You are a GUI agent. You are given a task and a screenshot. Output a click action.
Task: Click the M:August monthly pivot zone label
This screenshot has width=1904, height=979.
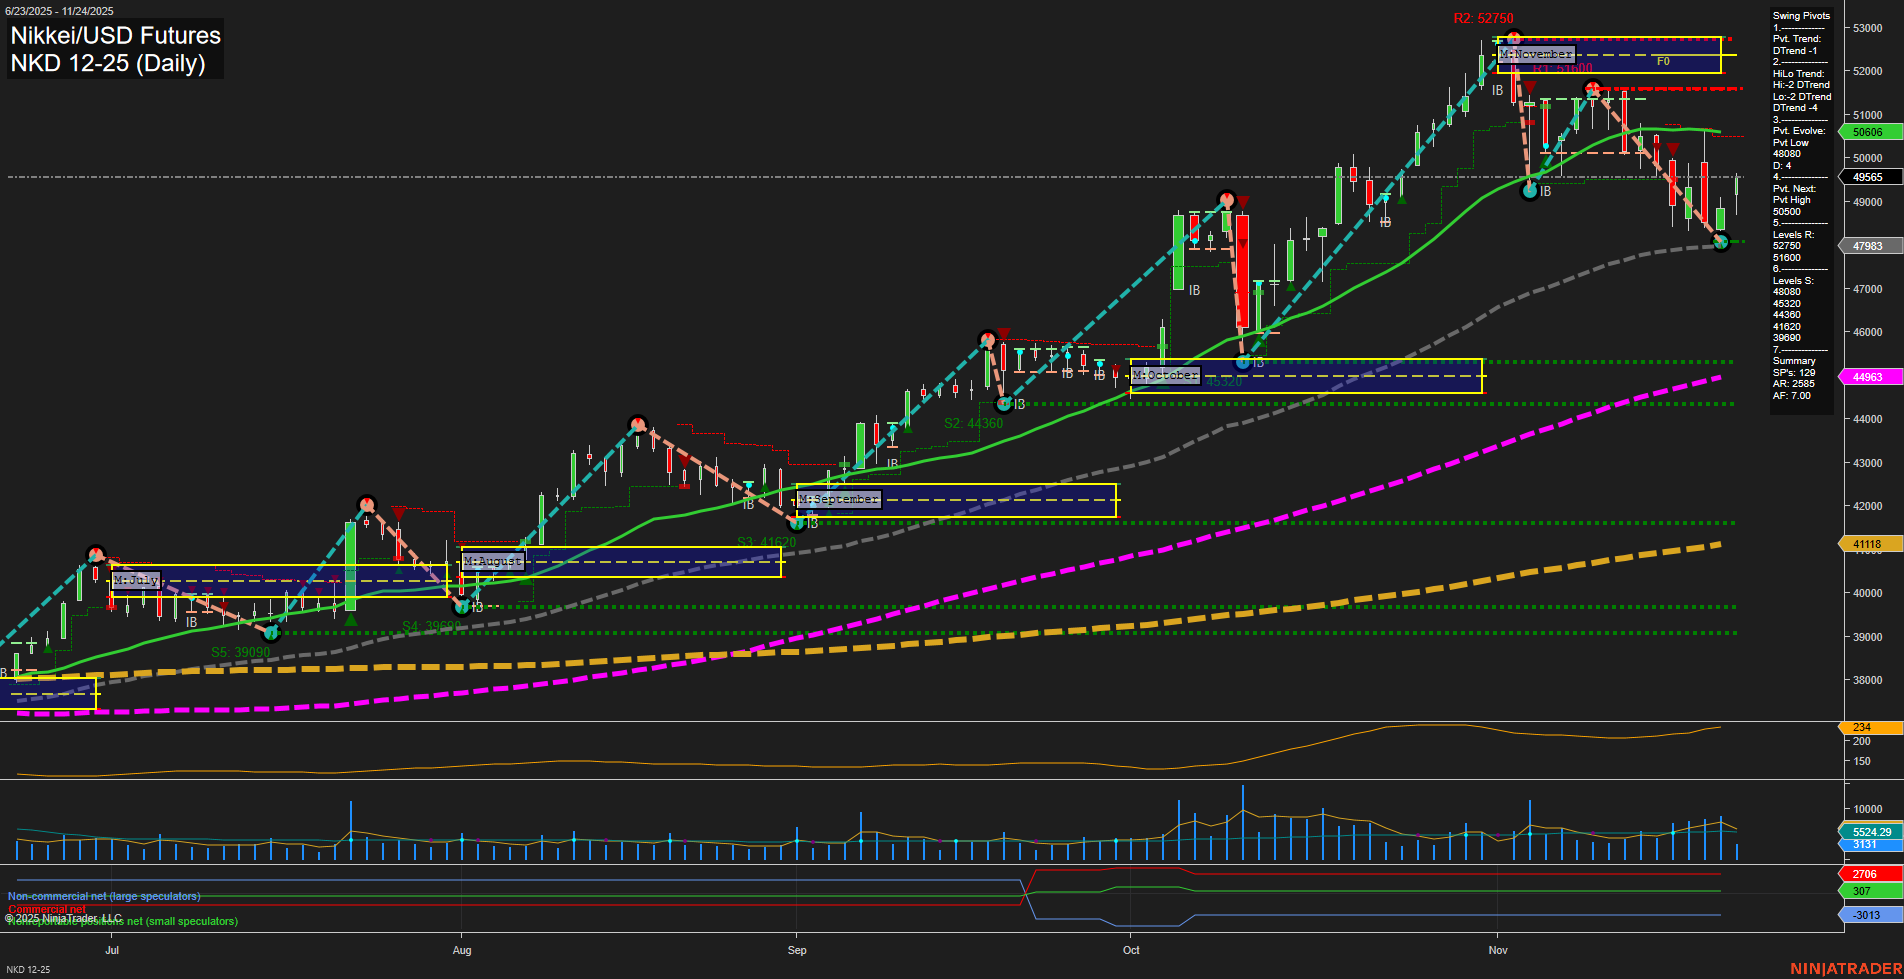(491, 561)
